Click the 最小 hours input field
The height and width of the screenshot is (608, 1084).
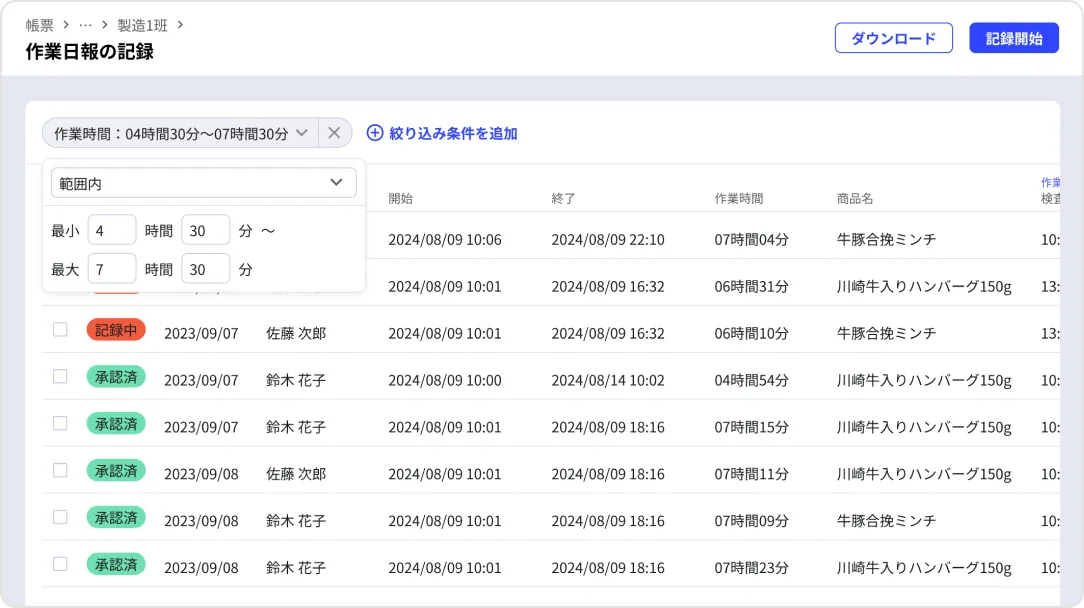(112, 230)
